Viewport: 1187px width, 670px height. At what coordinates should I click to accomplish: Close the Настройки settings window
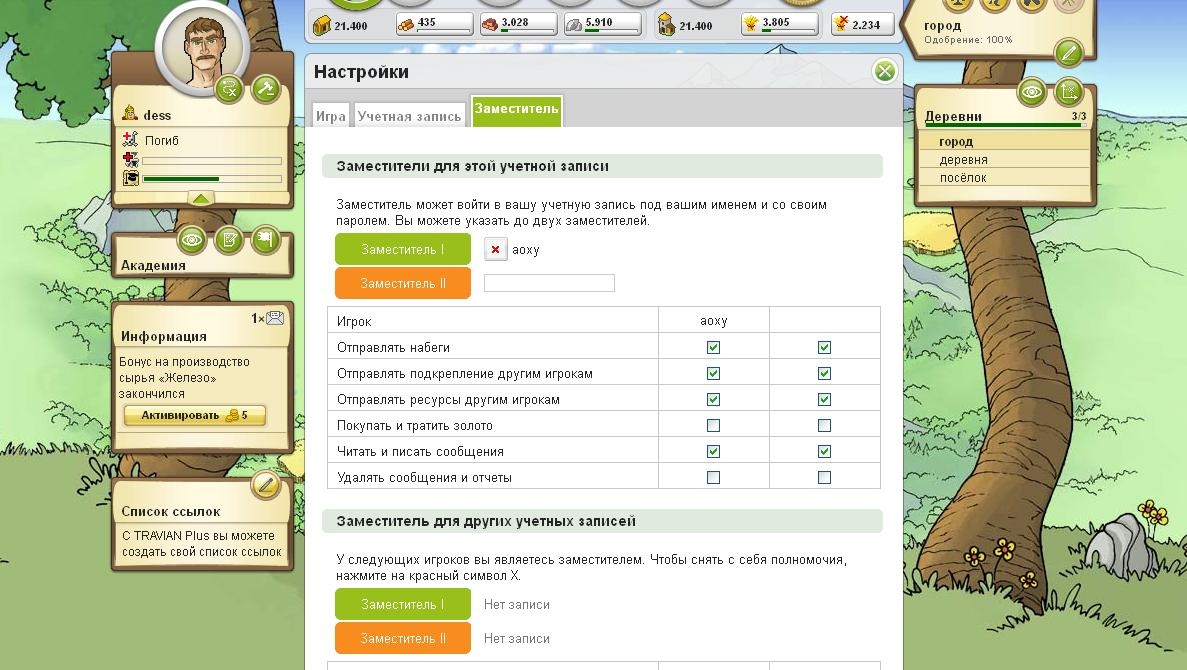coord(884,71)
